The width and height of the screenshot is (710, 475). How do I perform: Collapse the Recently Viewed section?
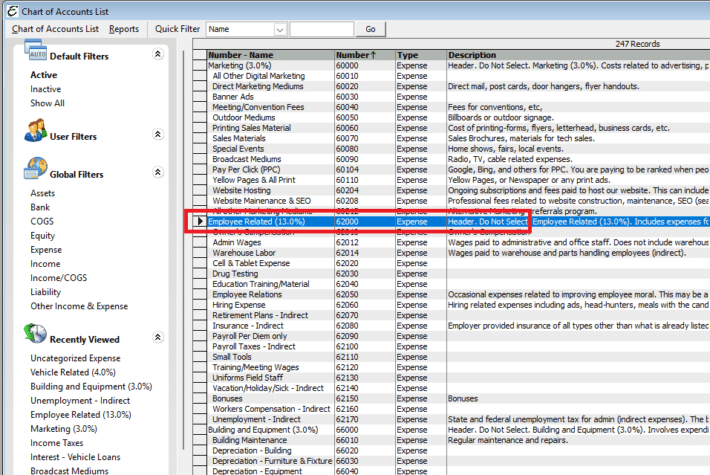tap(158, 338)
